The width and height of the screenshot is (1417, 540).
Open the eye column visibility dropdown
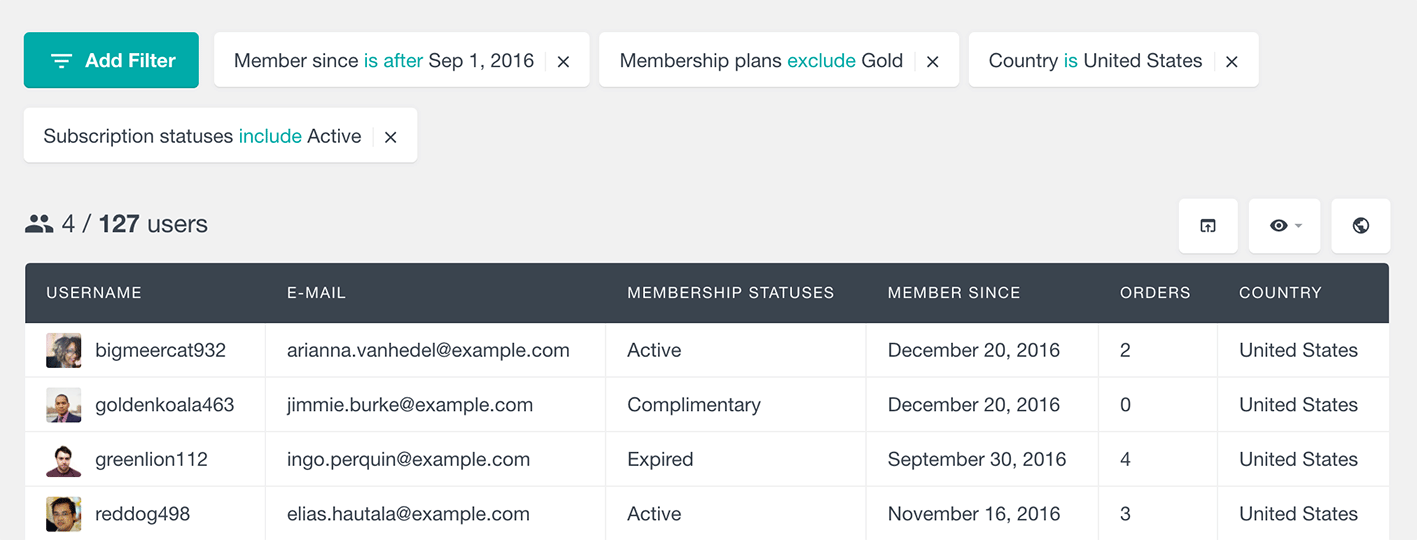coord(1285,226)
